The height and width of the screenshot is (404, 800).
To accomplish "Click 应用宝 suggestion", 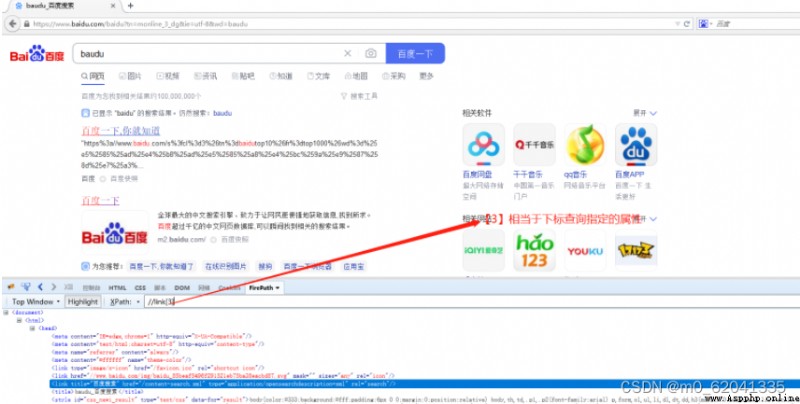I will click(x=352, y=266).
